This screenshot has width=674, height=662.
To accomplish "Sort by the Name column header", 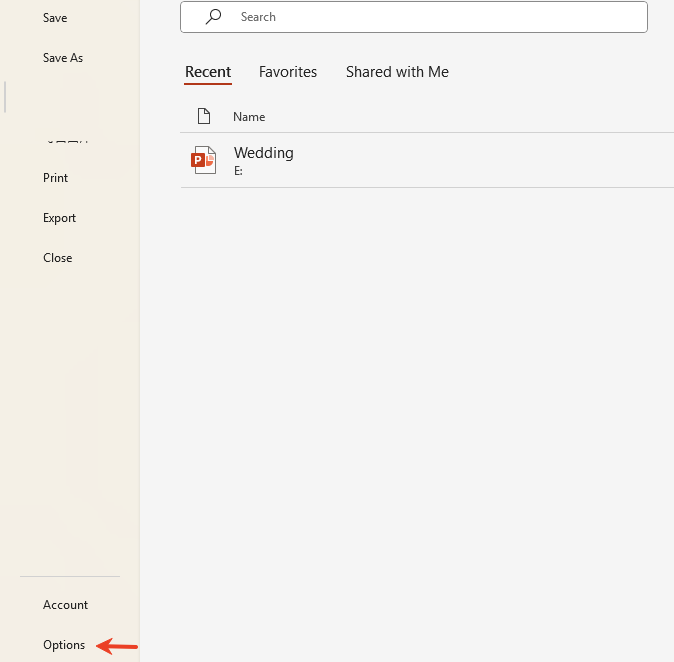I will tap(249, 116).
